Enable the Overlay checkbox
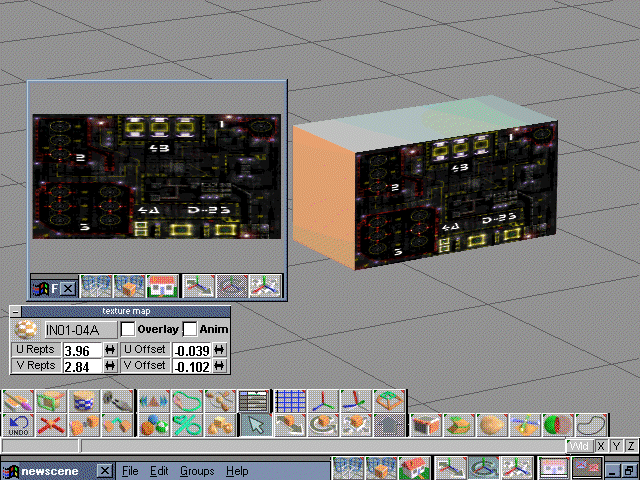The width and height of the screenshot is (640, 480). (x=128, y=329)
